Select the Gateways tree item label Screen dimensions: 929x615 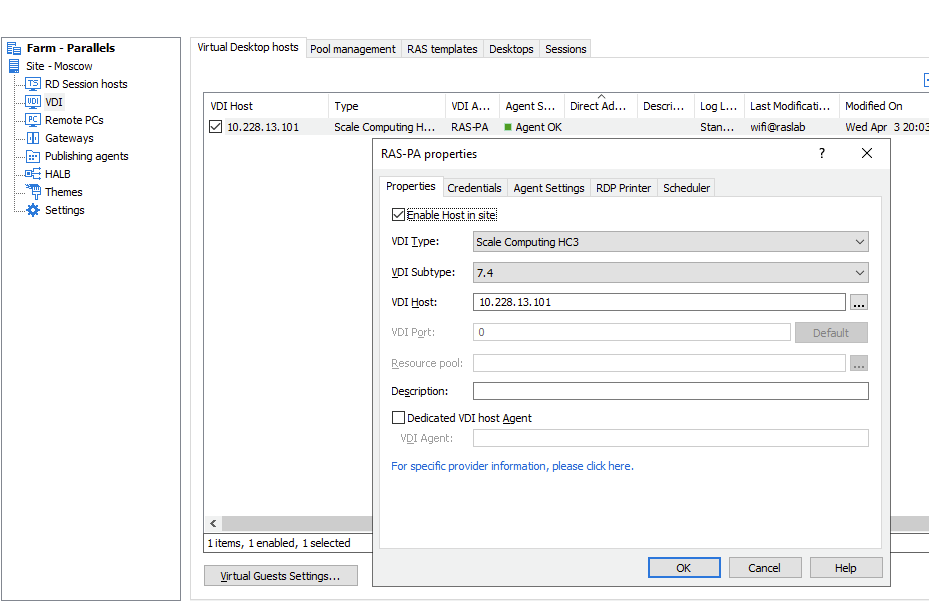tap(69, 138)
